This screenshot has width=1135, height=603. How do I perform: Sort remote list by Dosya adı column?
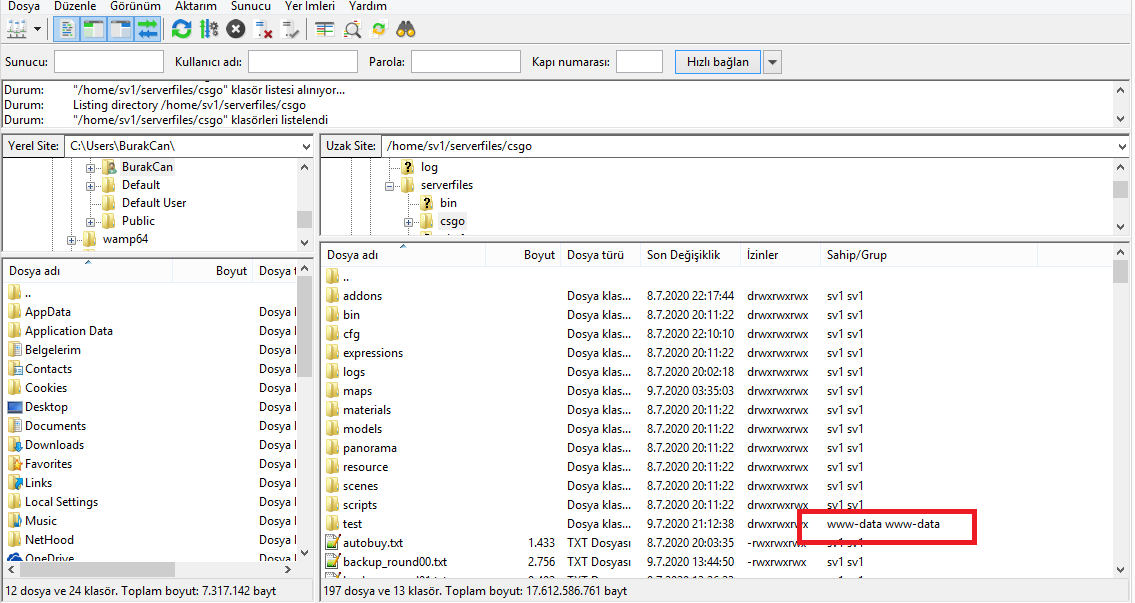tap(403, 255)
